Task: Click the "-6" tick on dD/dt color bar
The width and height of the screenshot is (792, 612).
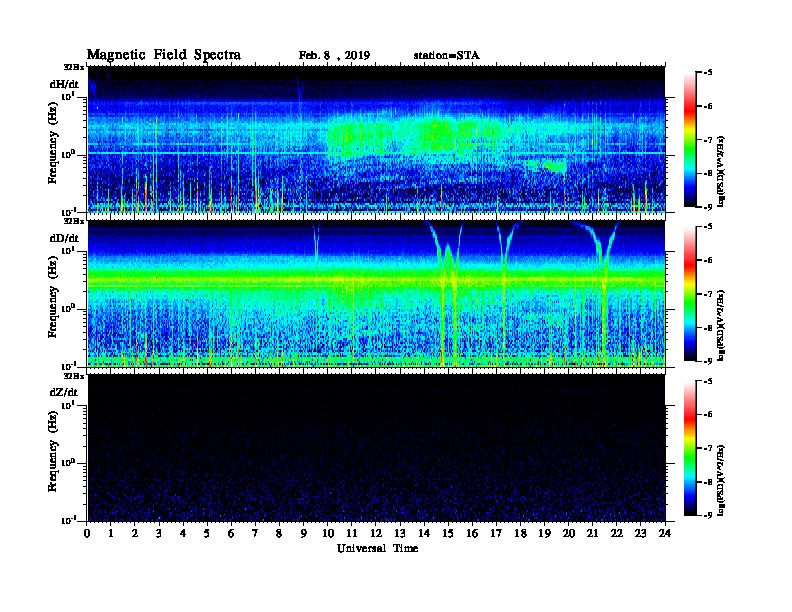Action: click(x=707, y=260)
